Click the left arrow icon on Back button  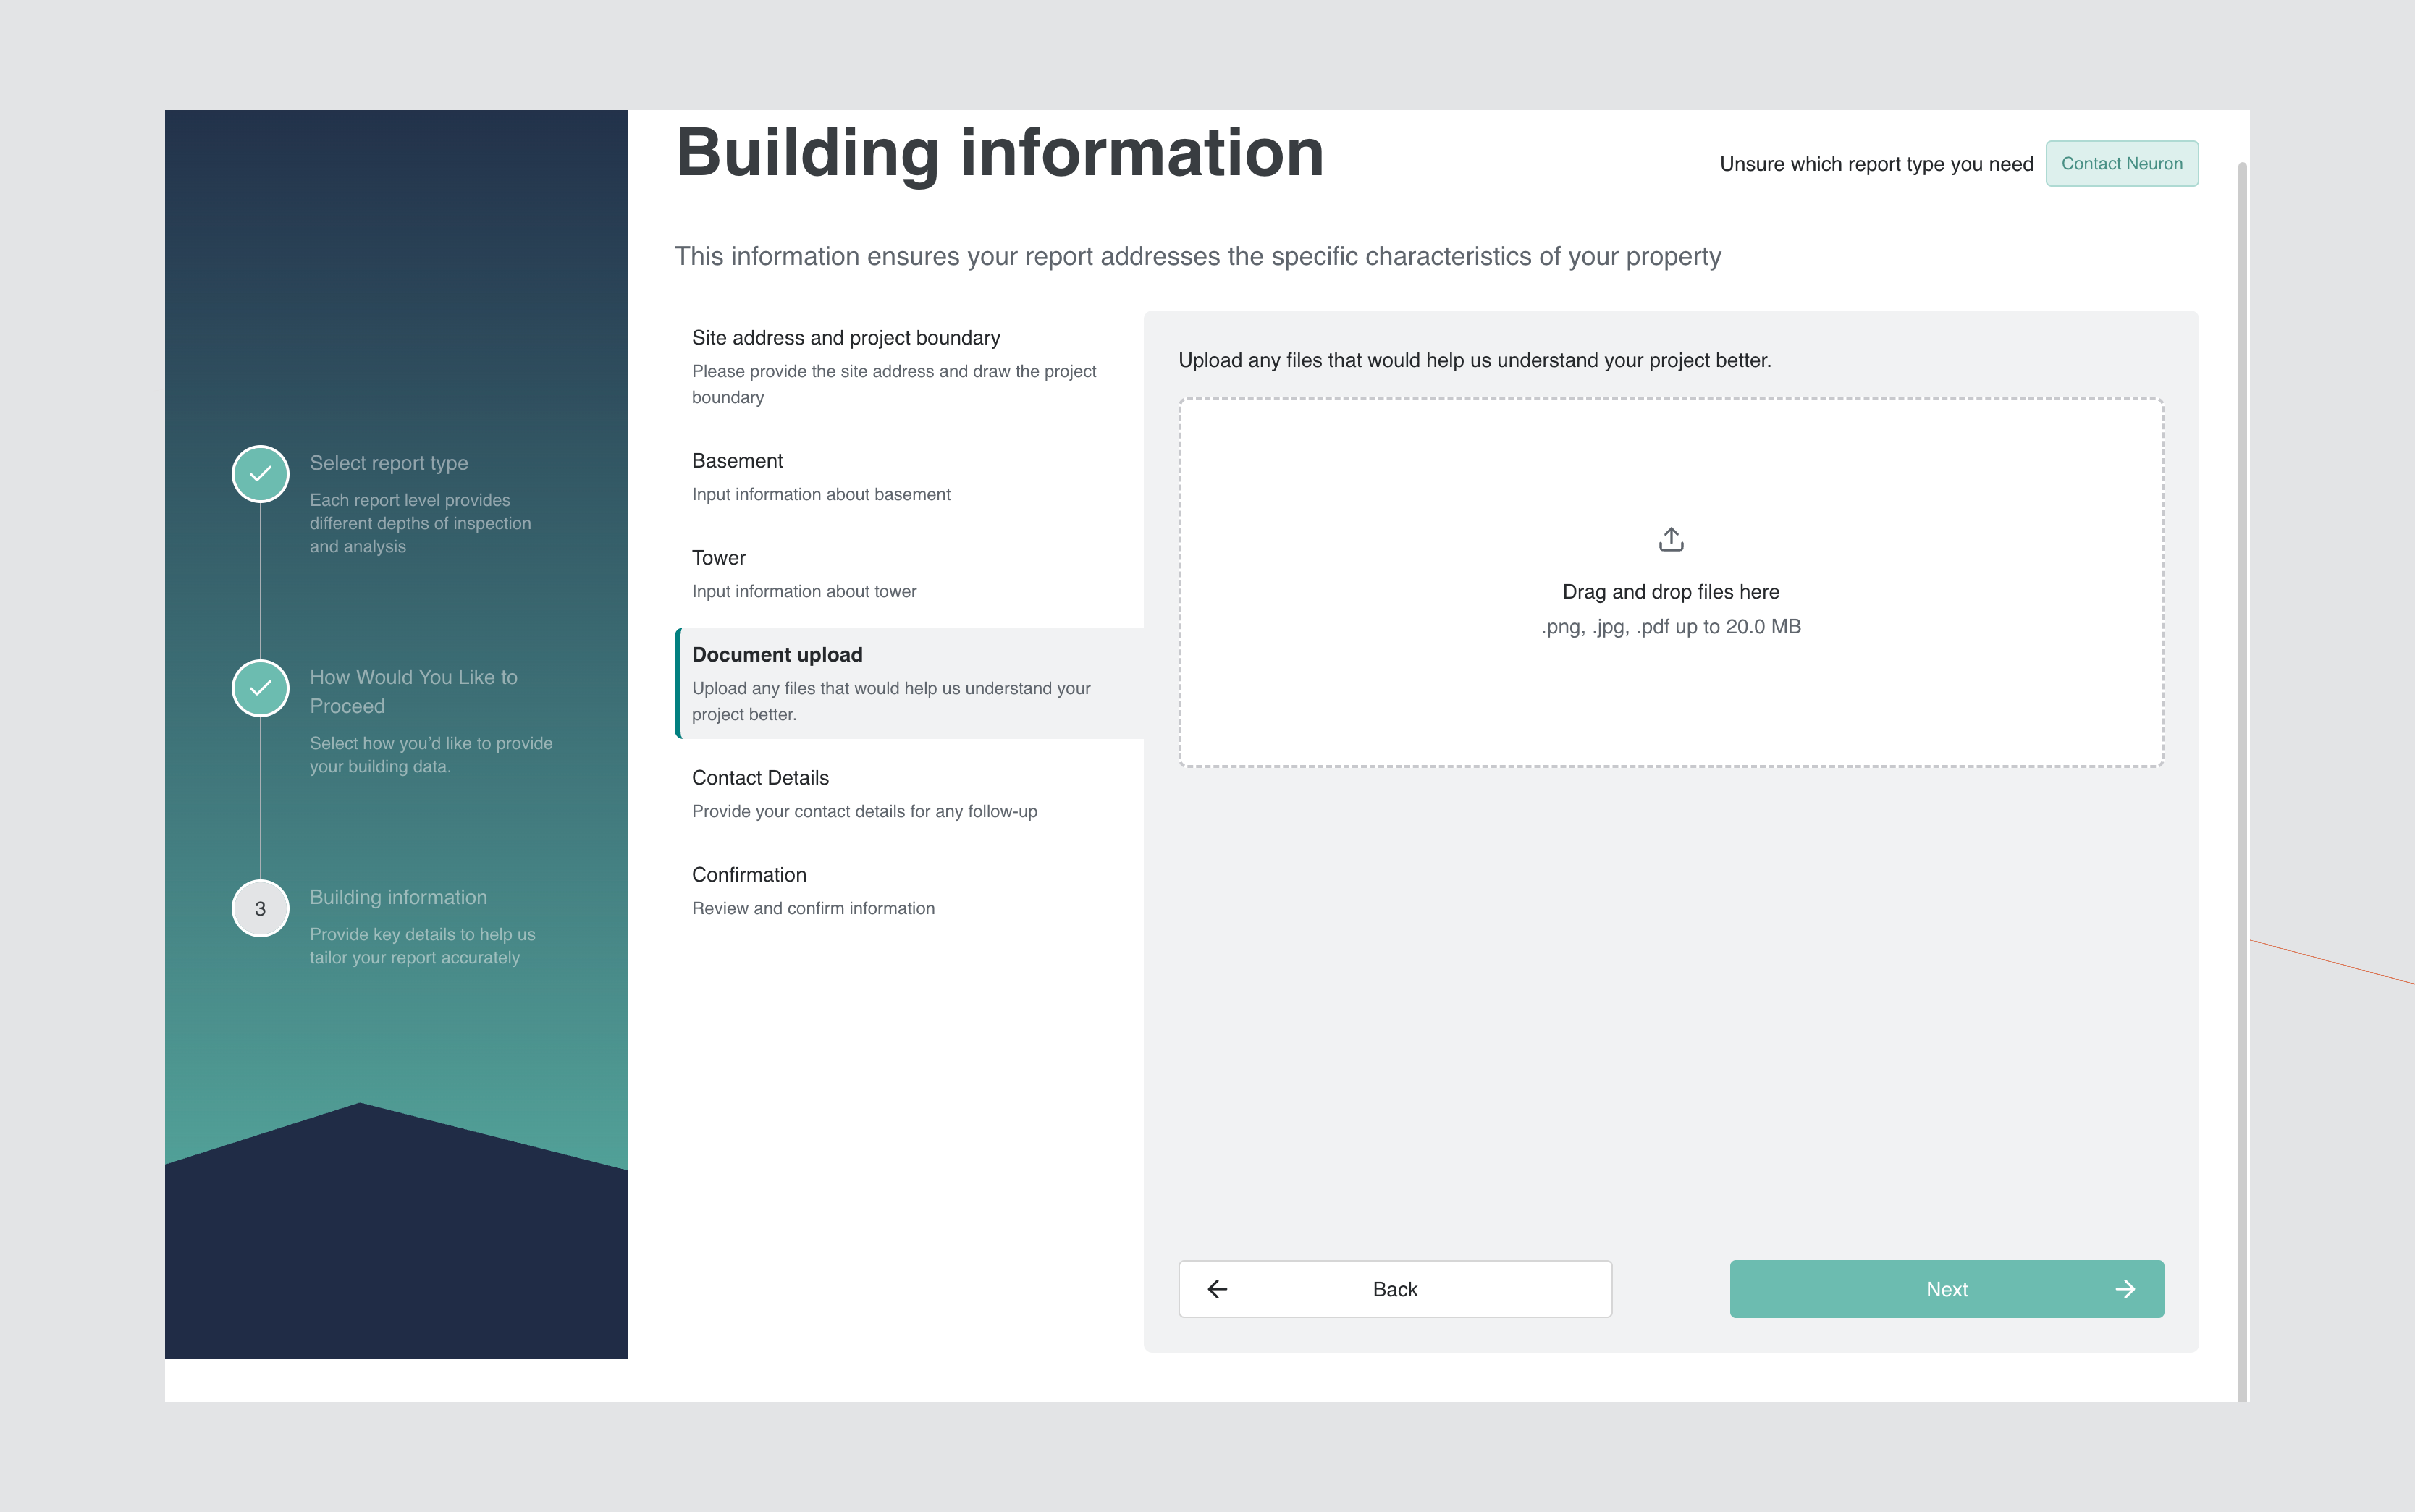(x=1217, y=1289)
